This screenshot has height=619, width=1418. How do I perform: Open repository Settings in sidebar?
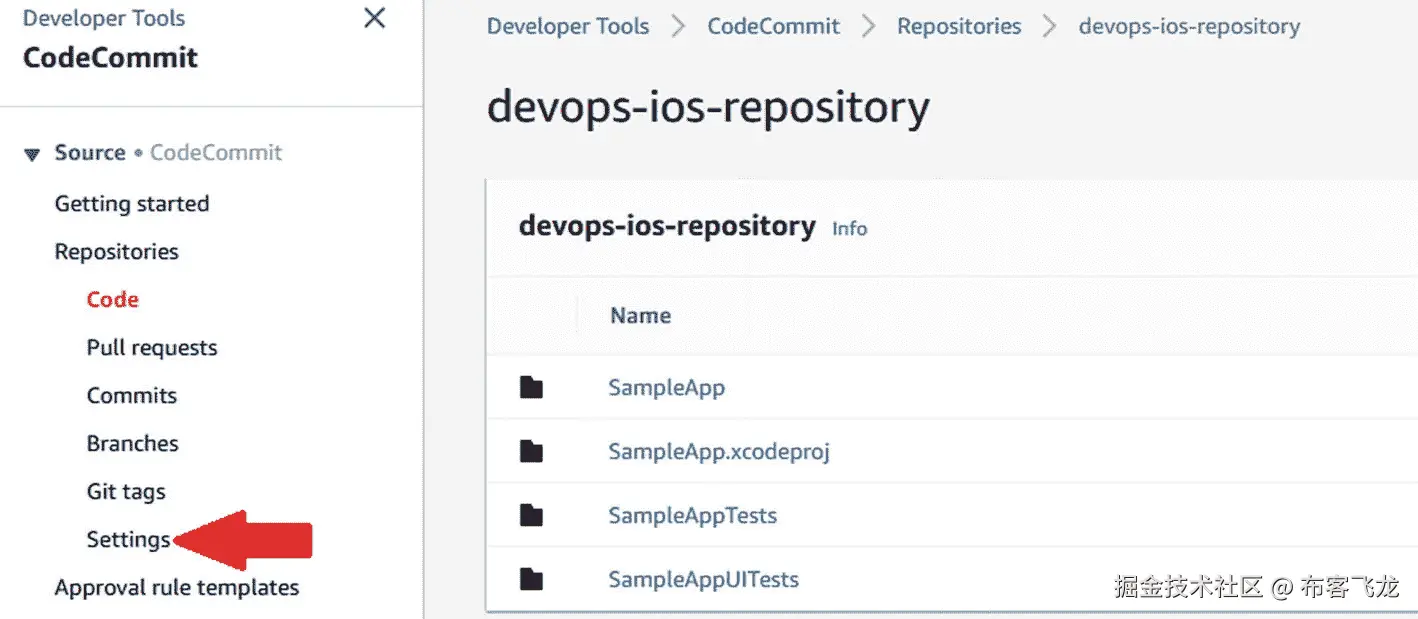[x=128, y=540]
